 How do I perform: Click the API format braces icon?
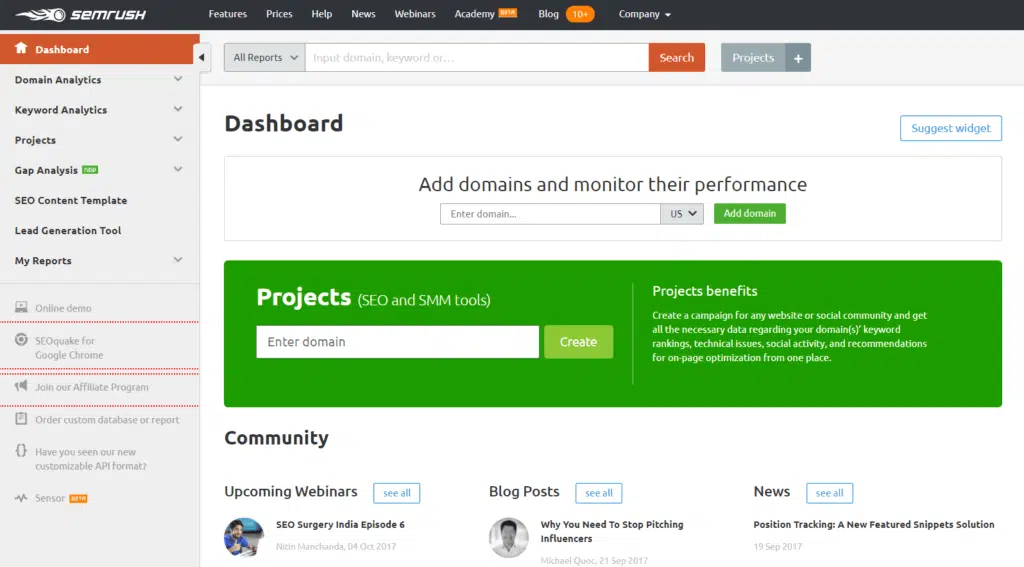click(21, 452)
